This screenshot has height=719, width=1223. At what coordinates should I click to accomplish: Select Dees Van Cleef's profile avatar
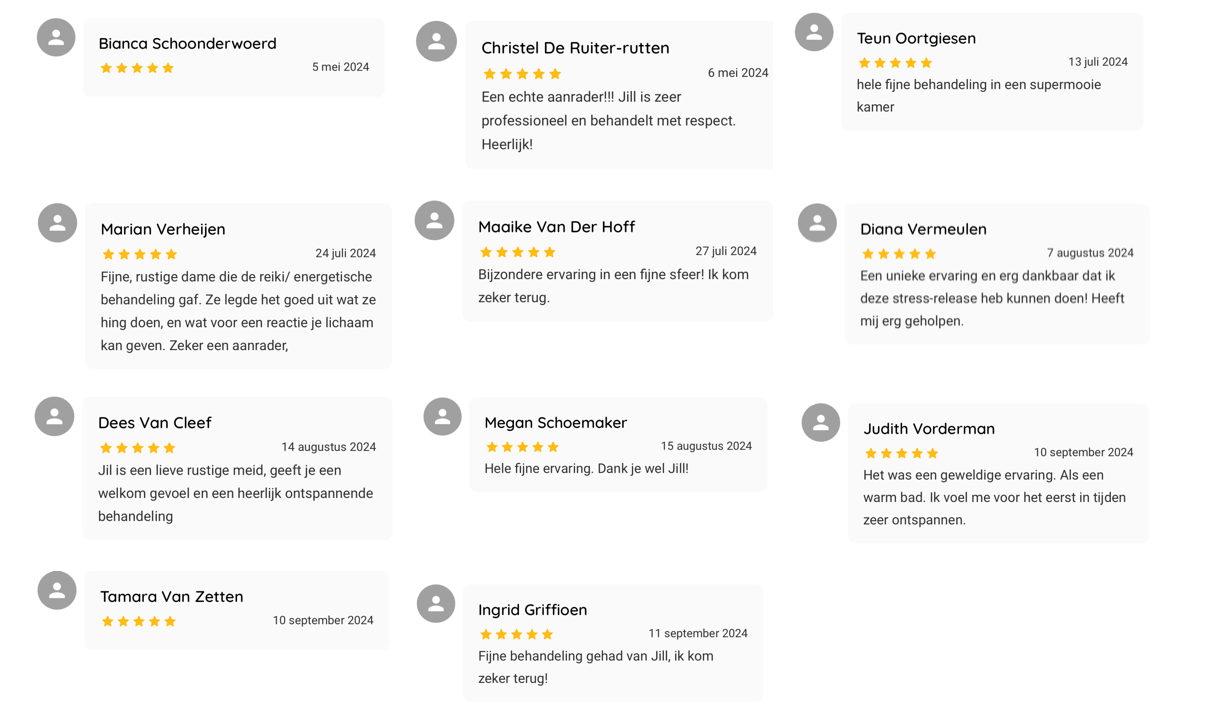[x=54, y=417]
